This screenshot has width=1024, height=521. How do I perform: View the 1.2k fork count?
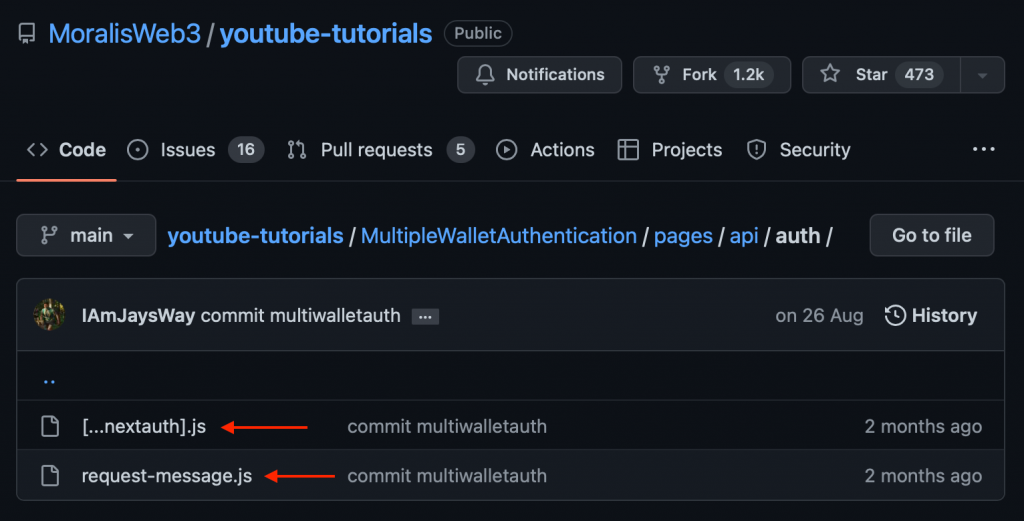coord(748,74)
